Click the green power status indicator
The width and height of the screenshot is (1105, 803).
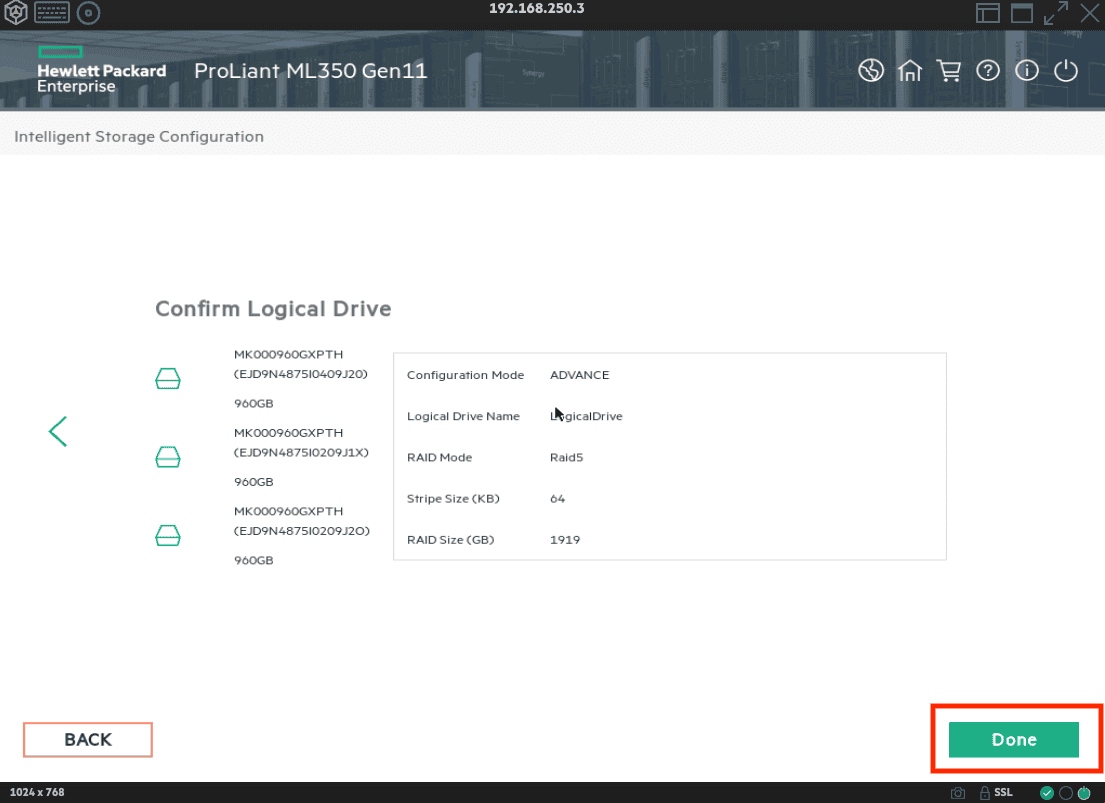pos(1083,793)
